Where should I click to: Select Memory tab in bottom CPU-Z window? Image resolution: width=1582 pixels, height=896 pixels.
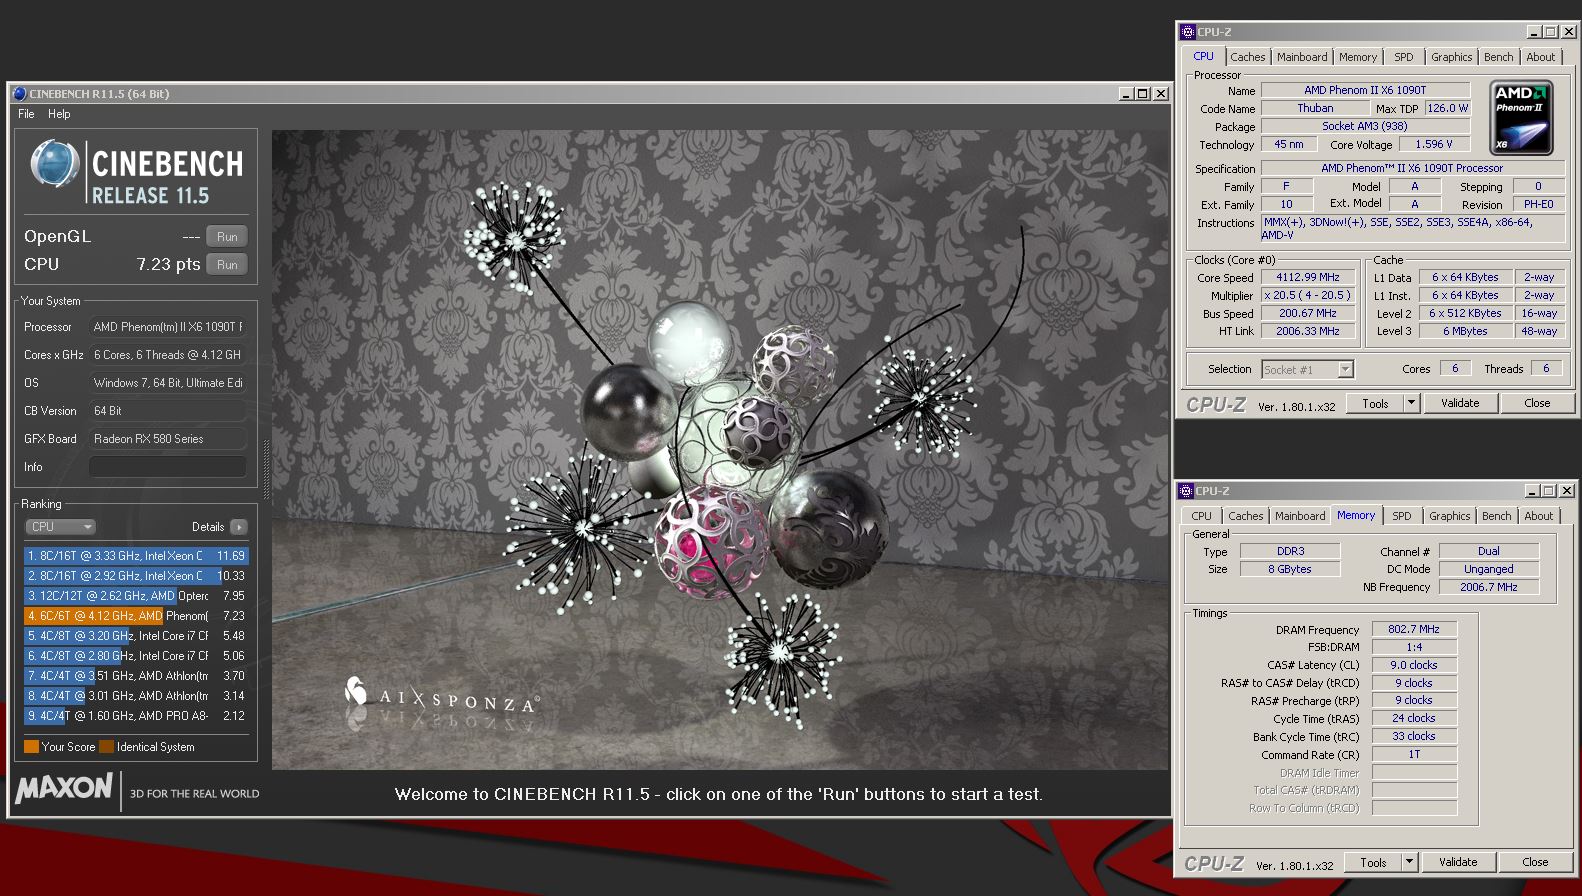coord(1356,515)
